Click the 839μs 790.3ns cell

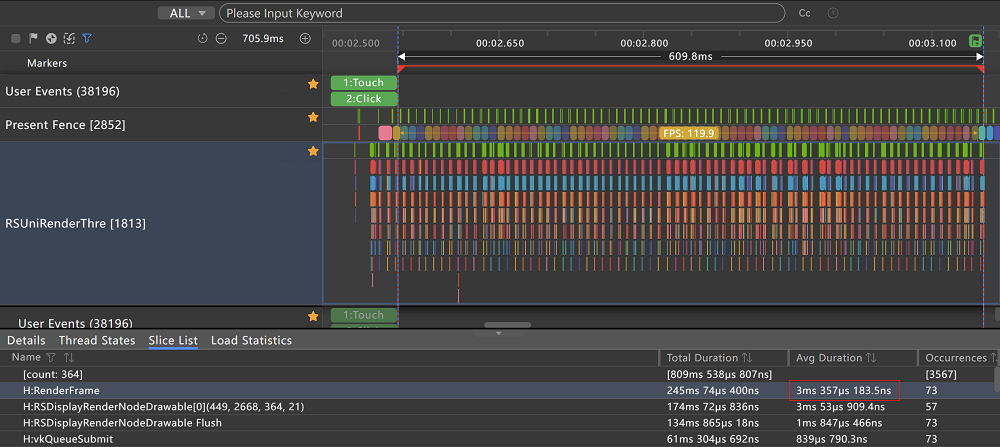832,439
